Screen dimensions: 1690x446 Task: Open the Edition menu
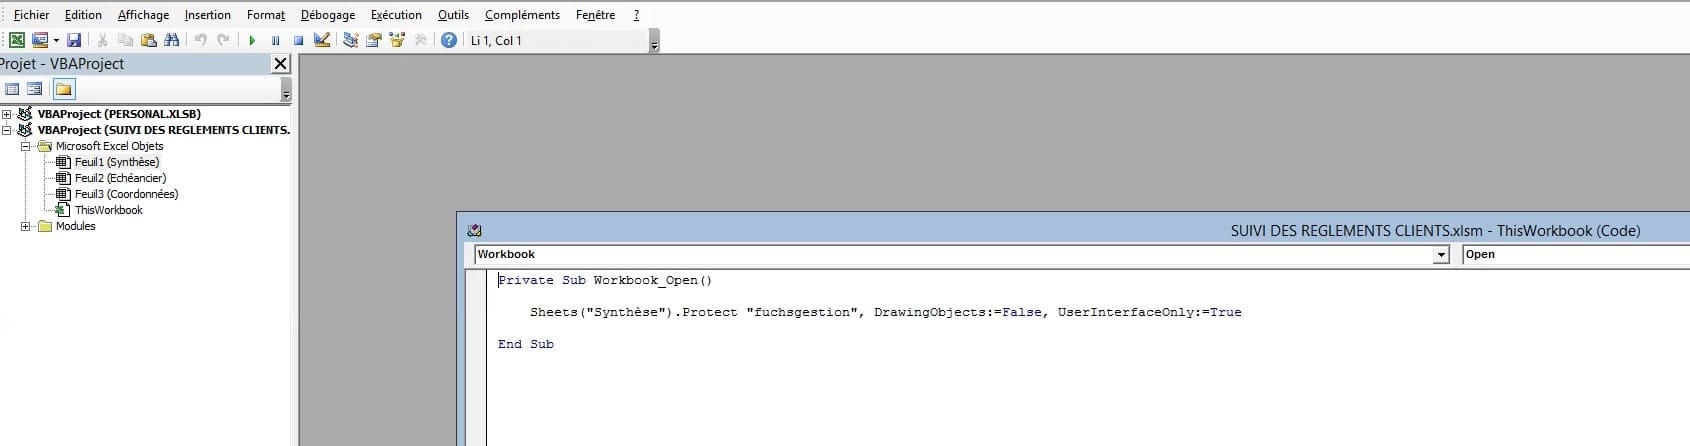[83, 15]
